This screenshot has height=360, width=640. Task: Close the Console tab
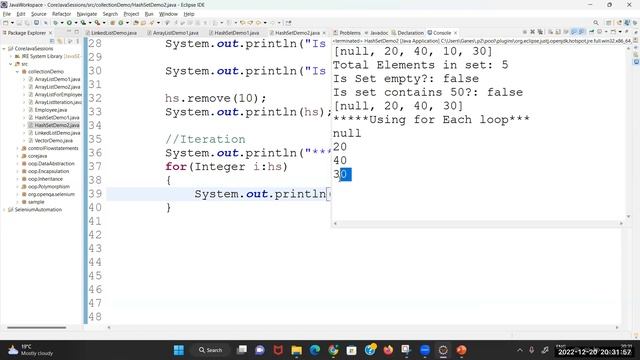456,33
